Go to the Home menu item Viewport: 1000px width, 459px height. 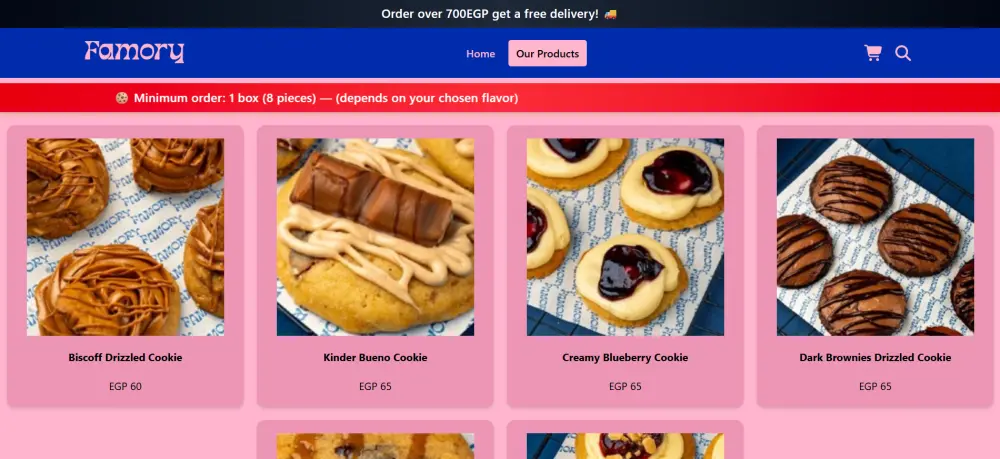click(480, 54)
